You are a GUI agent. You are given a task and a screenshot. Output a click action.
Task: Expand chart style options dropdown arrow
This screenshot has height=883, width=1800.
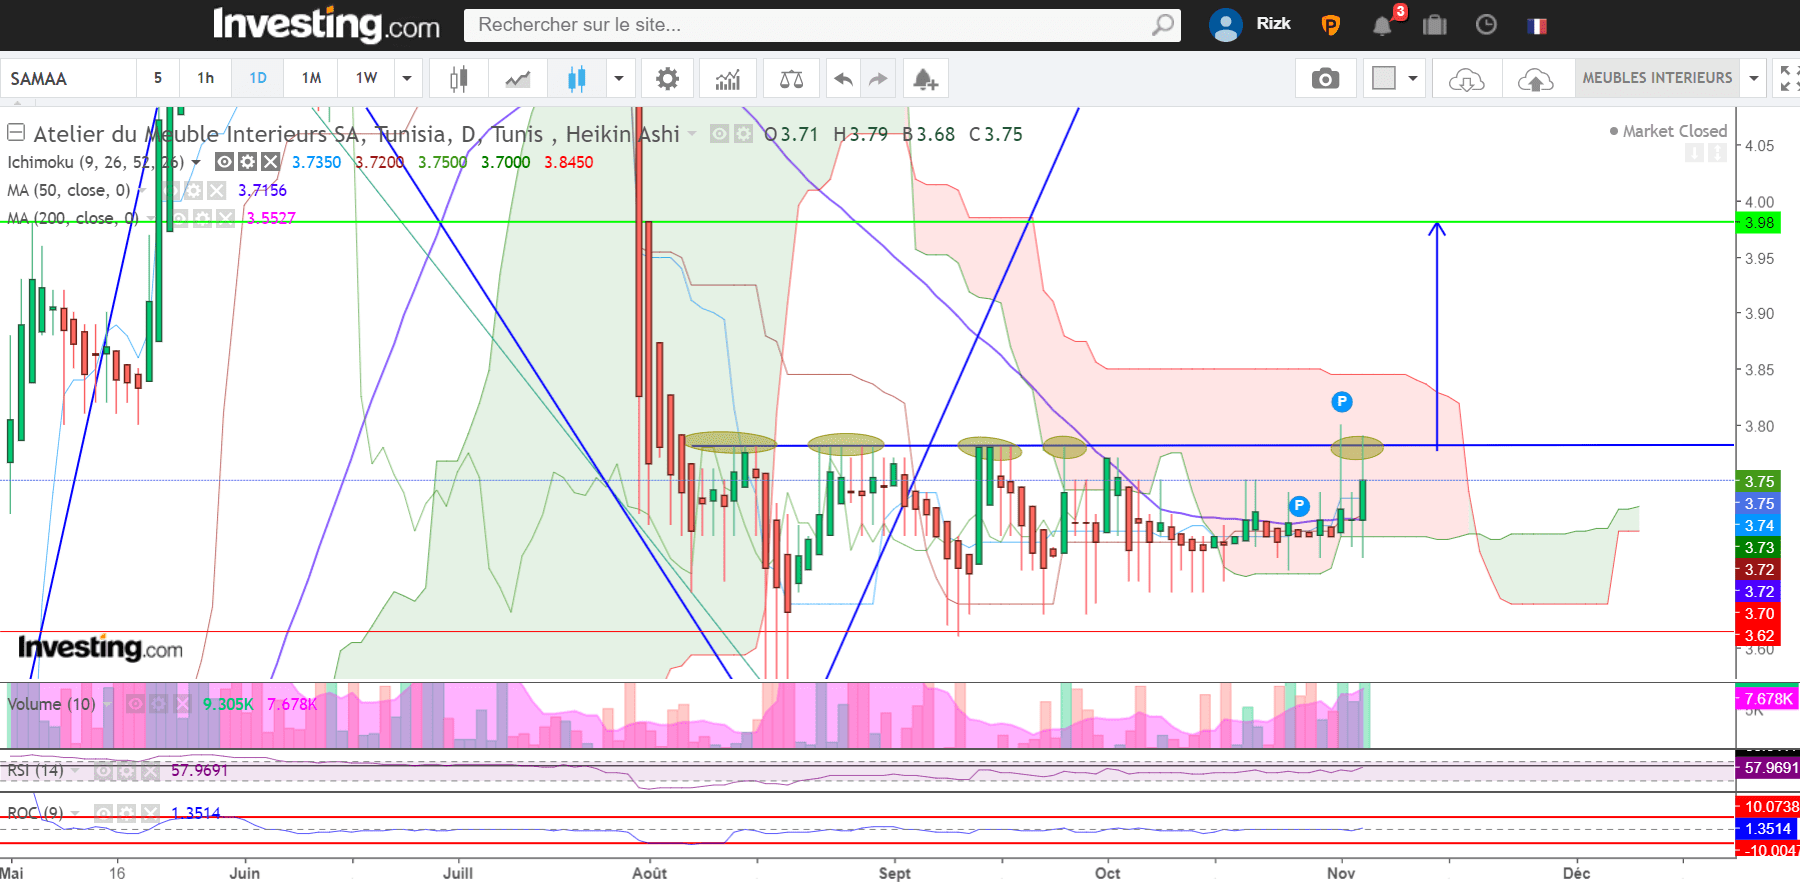[x=619, y=79]
